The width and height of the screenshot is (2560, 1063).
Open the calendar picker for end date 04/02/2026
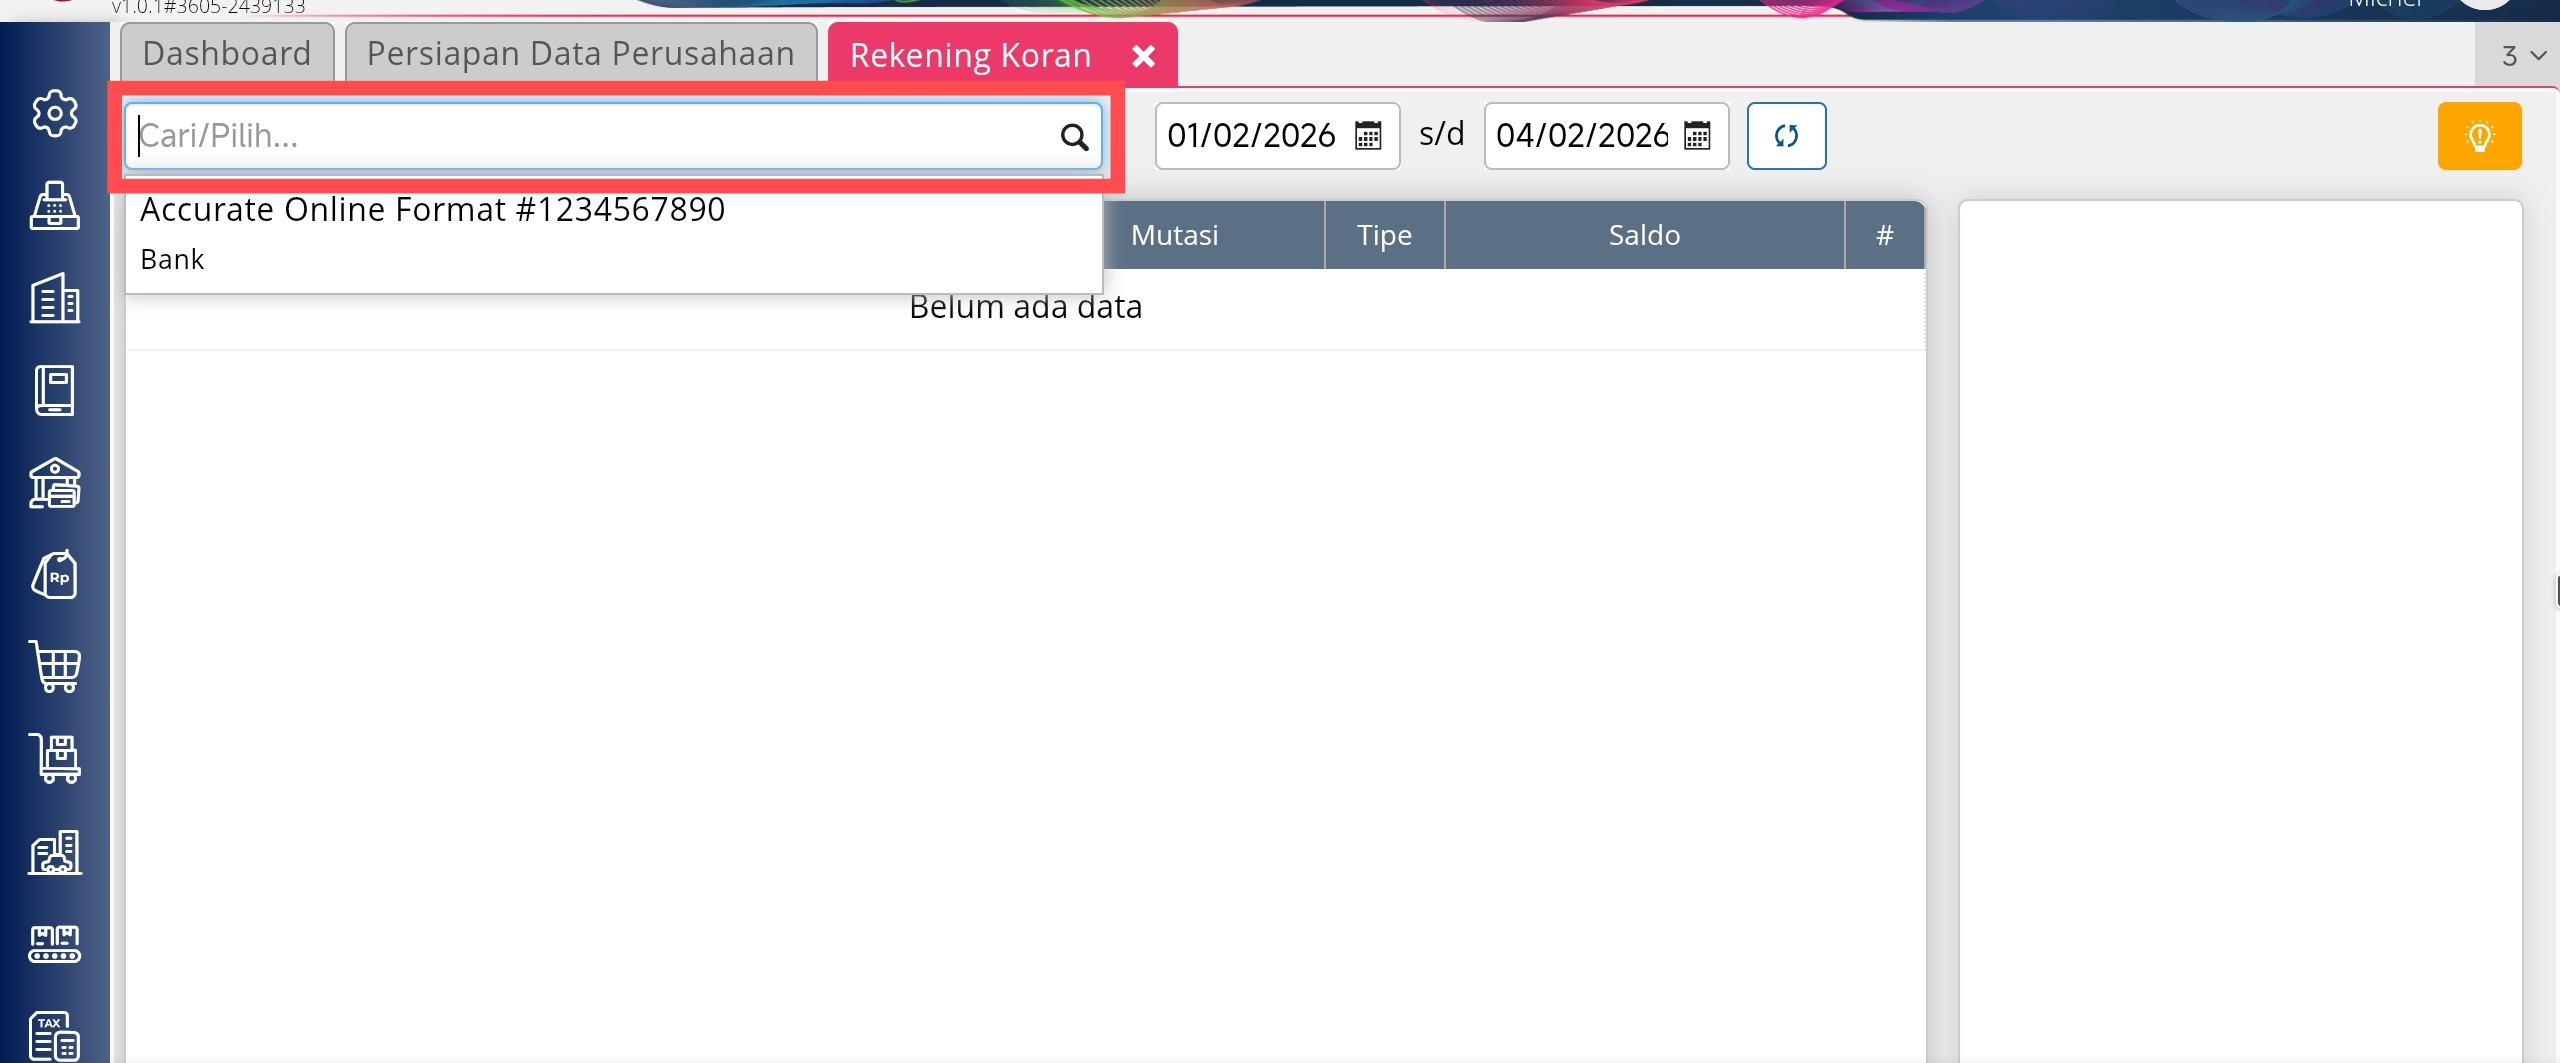(1697, 136)
